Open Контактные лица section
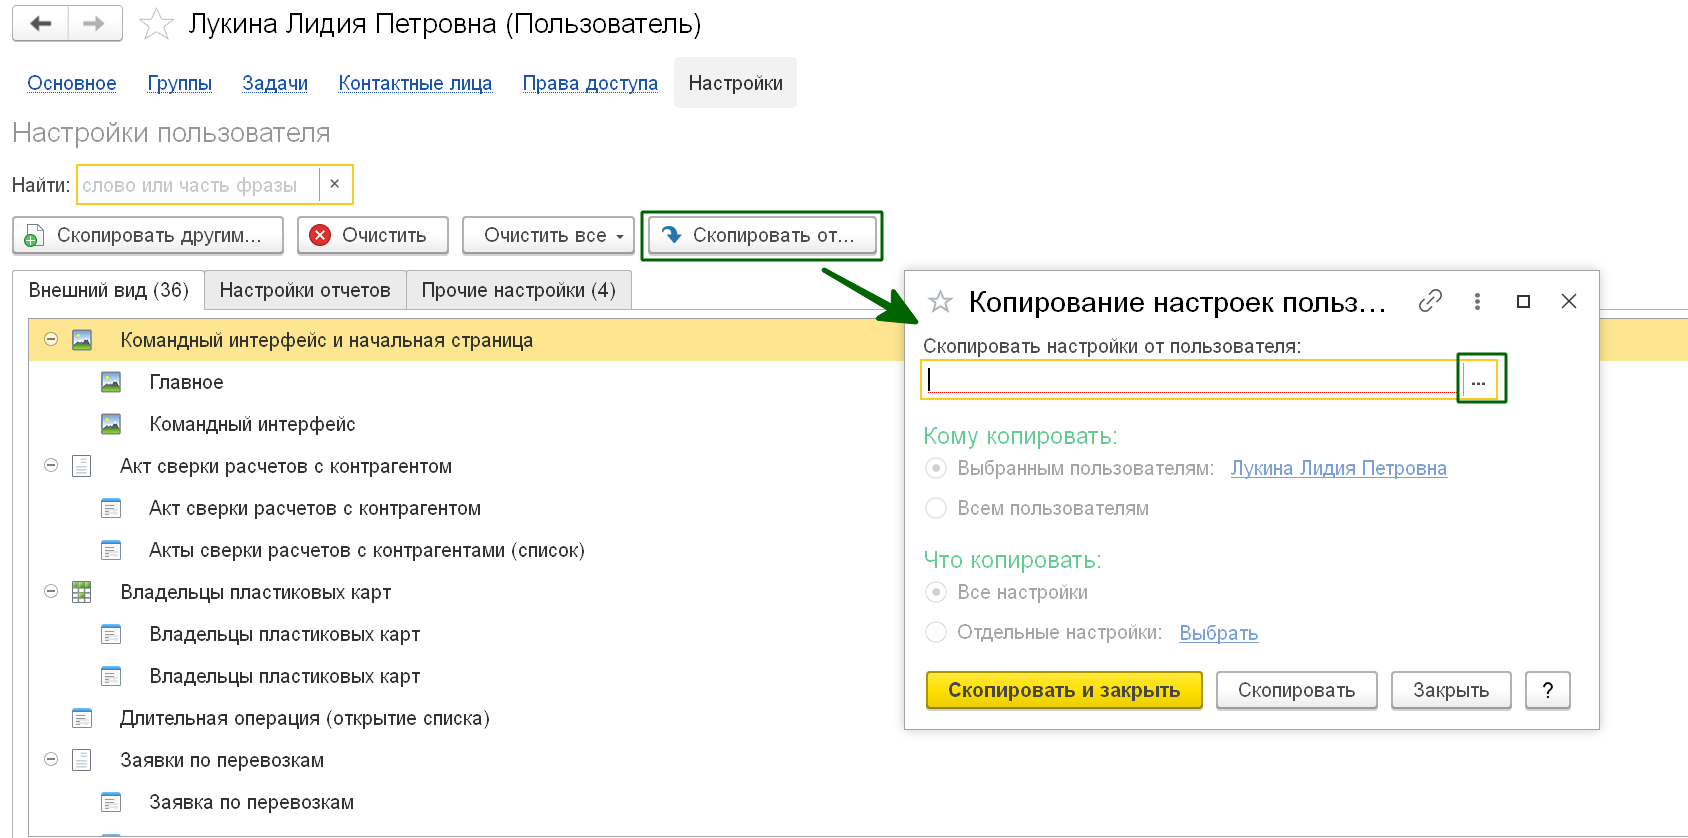Image resolution: width=1688 pixels, height=838 pixels. click(x=415, y=83)
